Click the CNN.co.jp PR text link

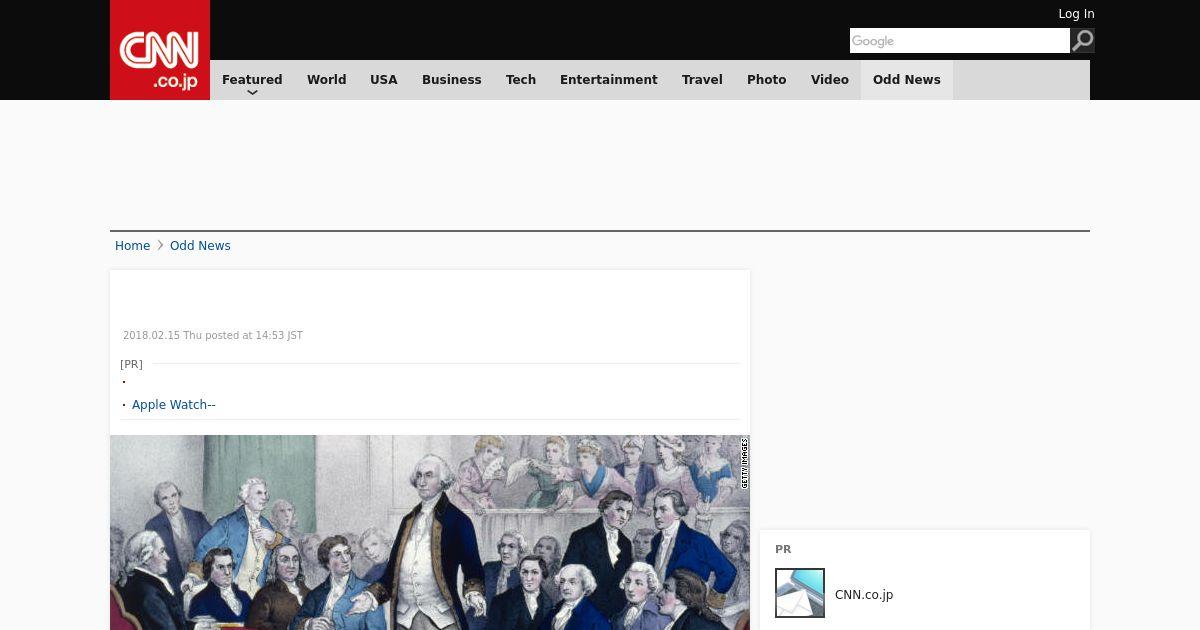(864, 595)
